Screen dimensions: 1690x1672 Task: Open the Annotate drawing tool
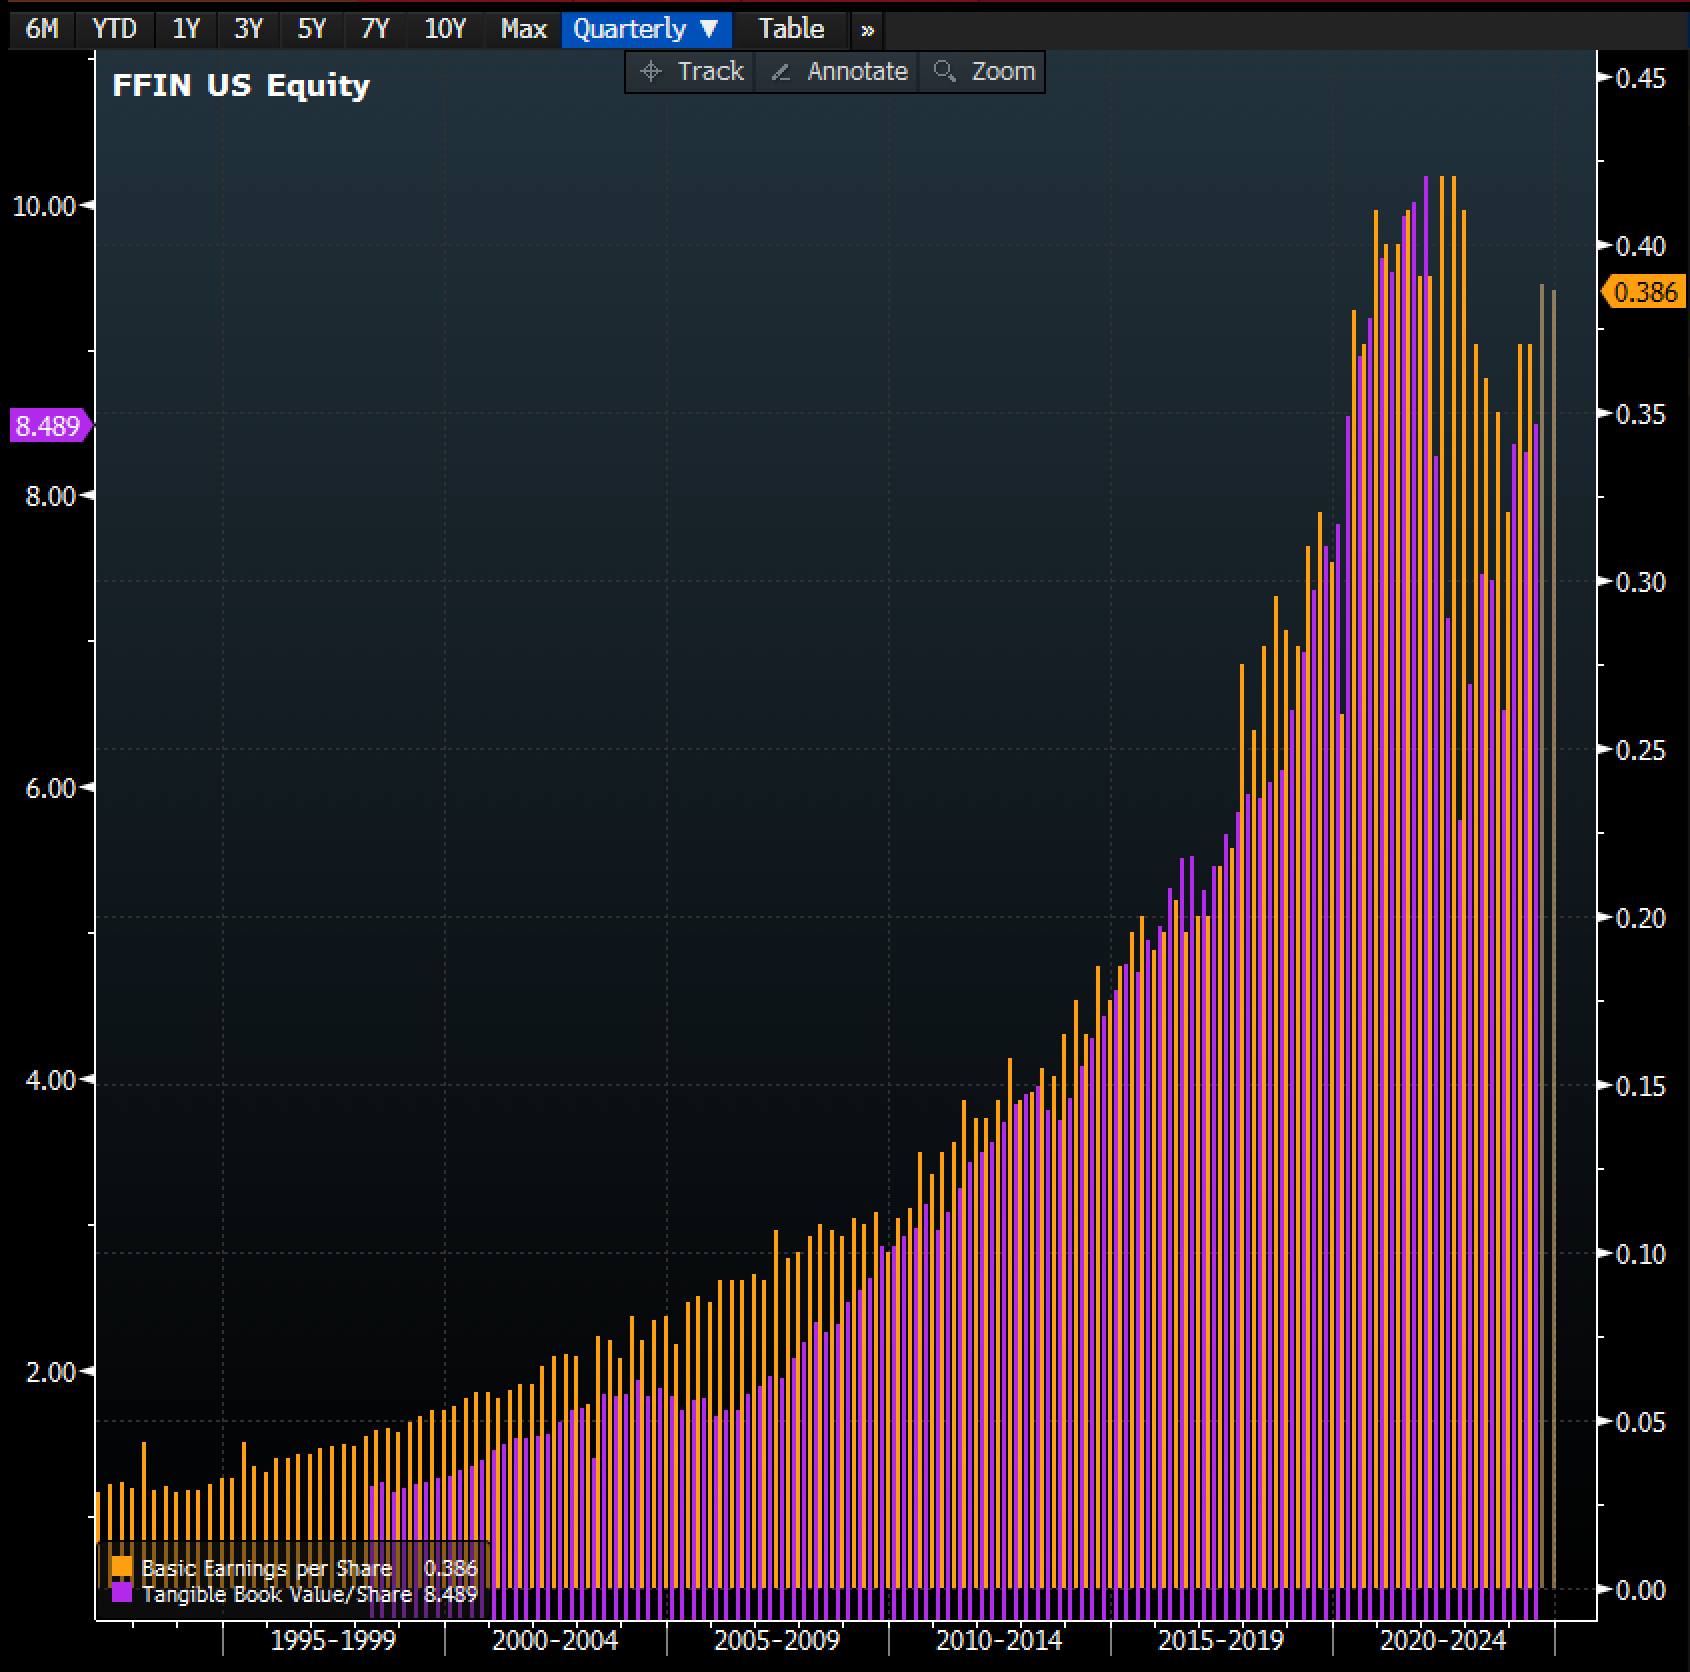pyautogui.click(x=858, y=70)
